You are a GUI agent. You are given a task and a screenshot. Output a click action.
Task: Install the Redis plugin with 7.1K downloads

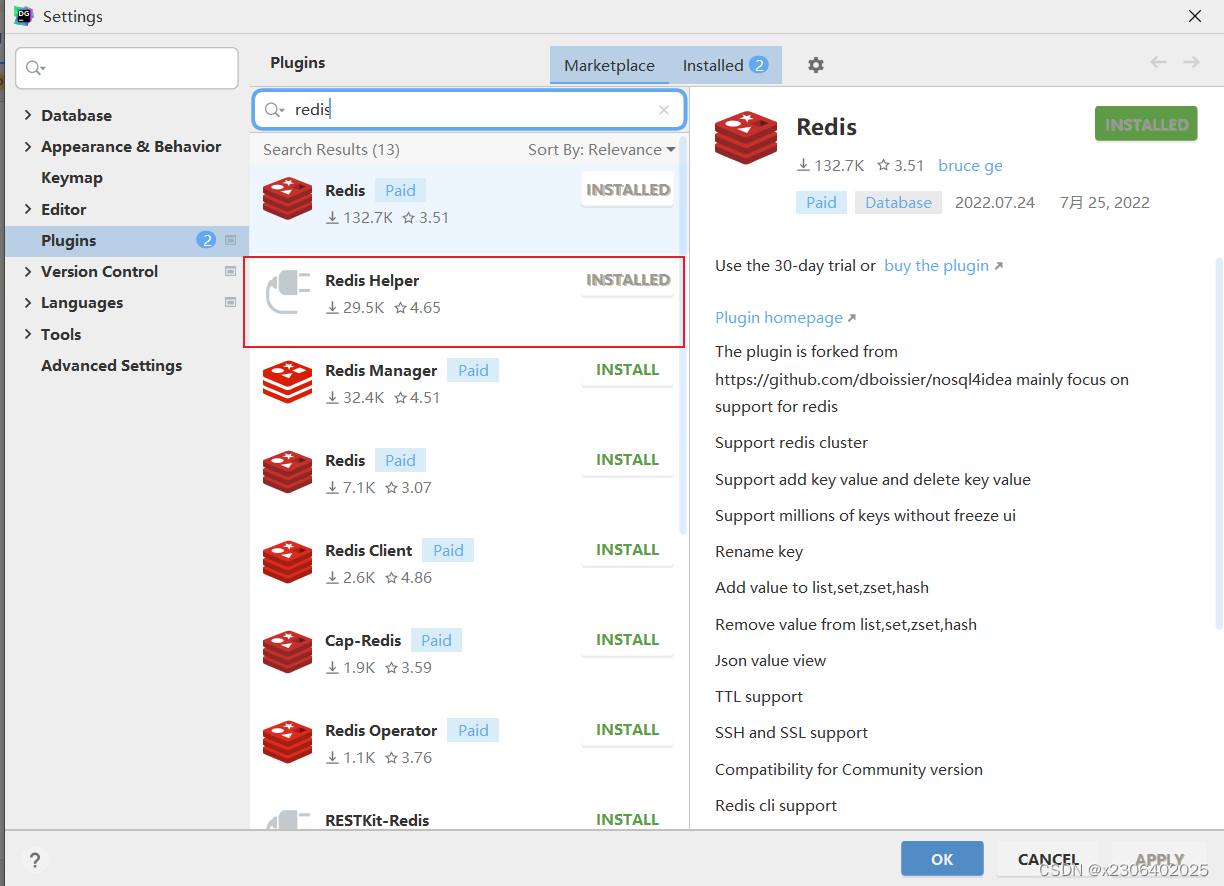click(627, 460)
